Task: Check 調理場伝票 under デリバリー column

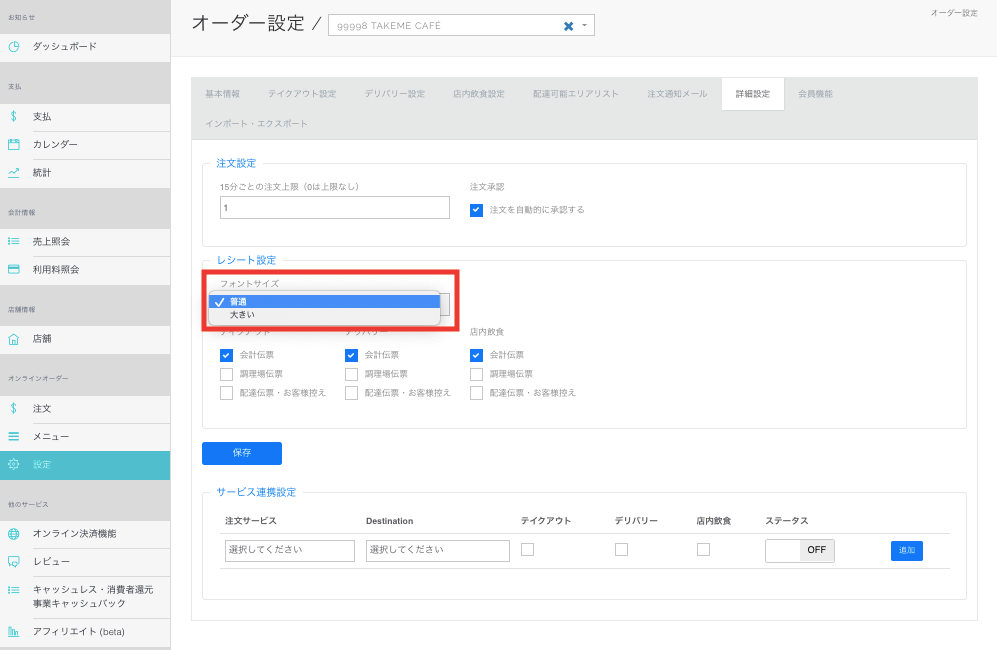Action: (351, 374)
